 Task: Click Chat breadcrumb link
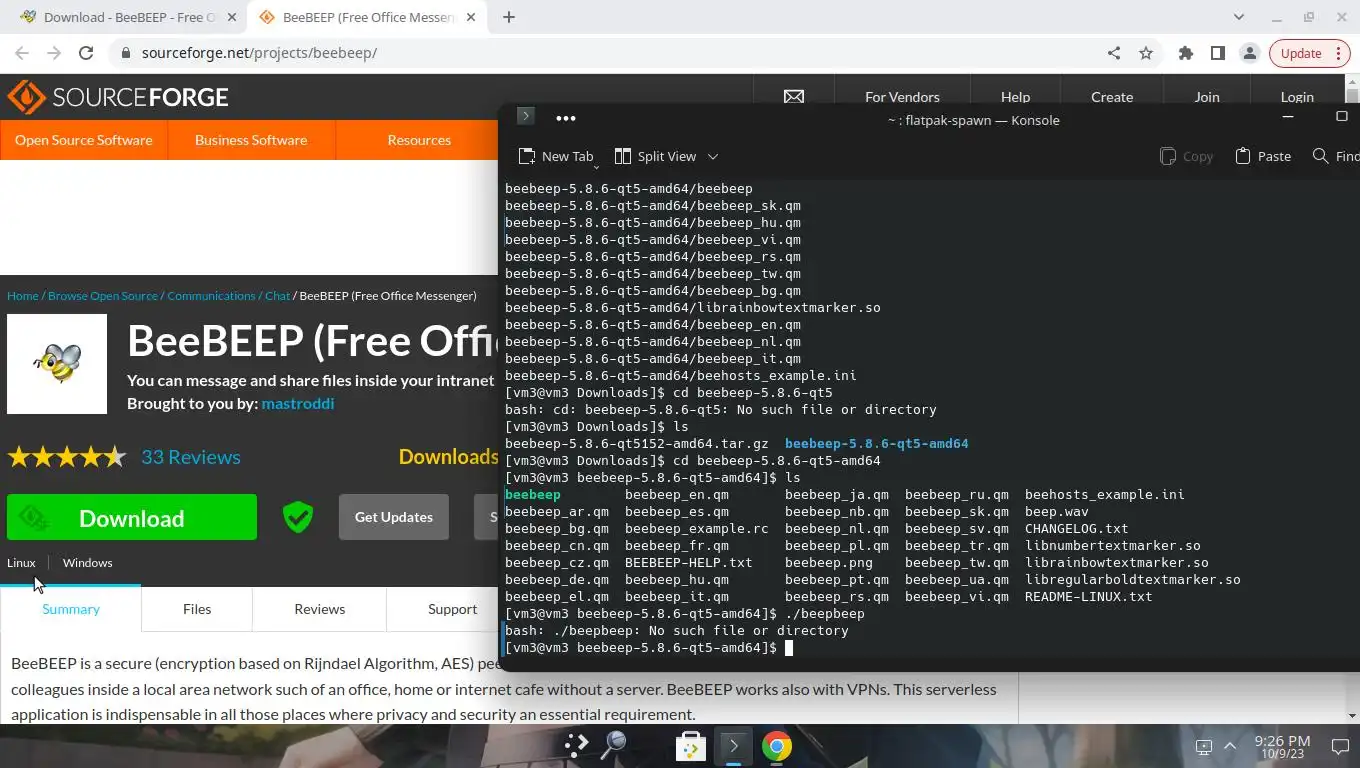278,296
